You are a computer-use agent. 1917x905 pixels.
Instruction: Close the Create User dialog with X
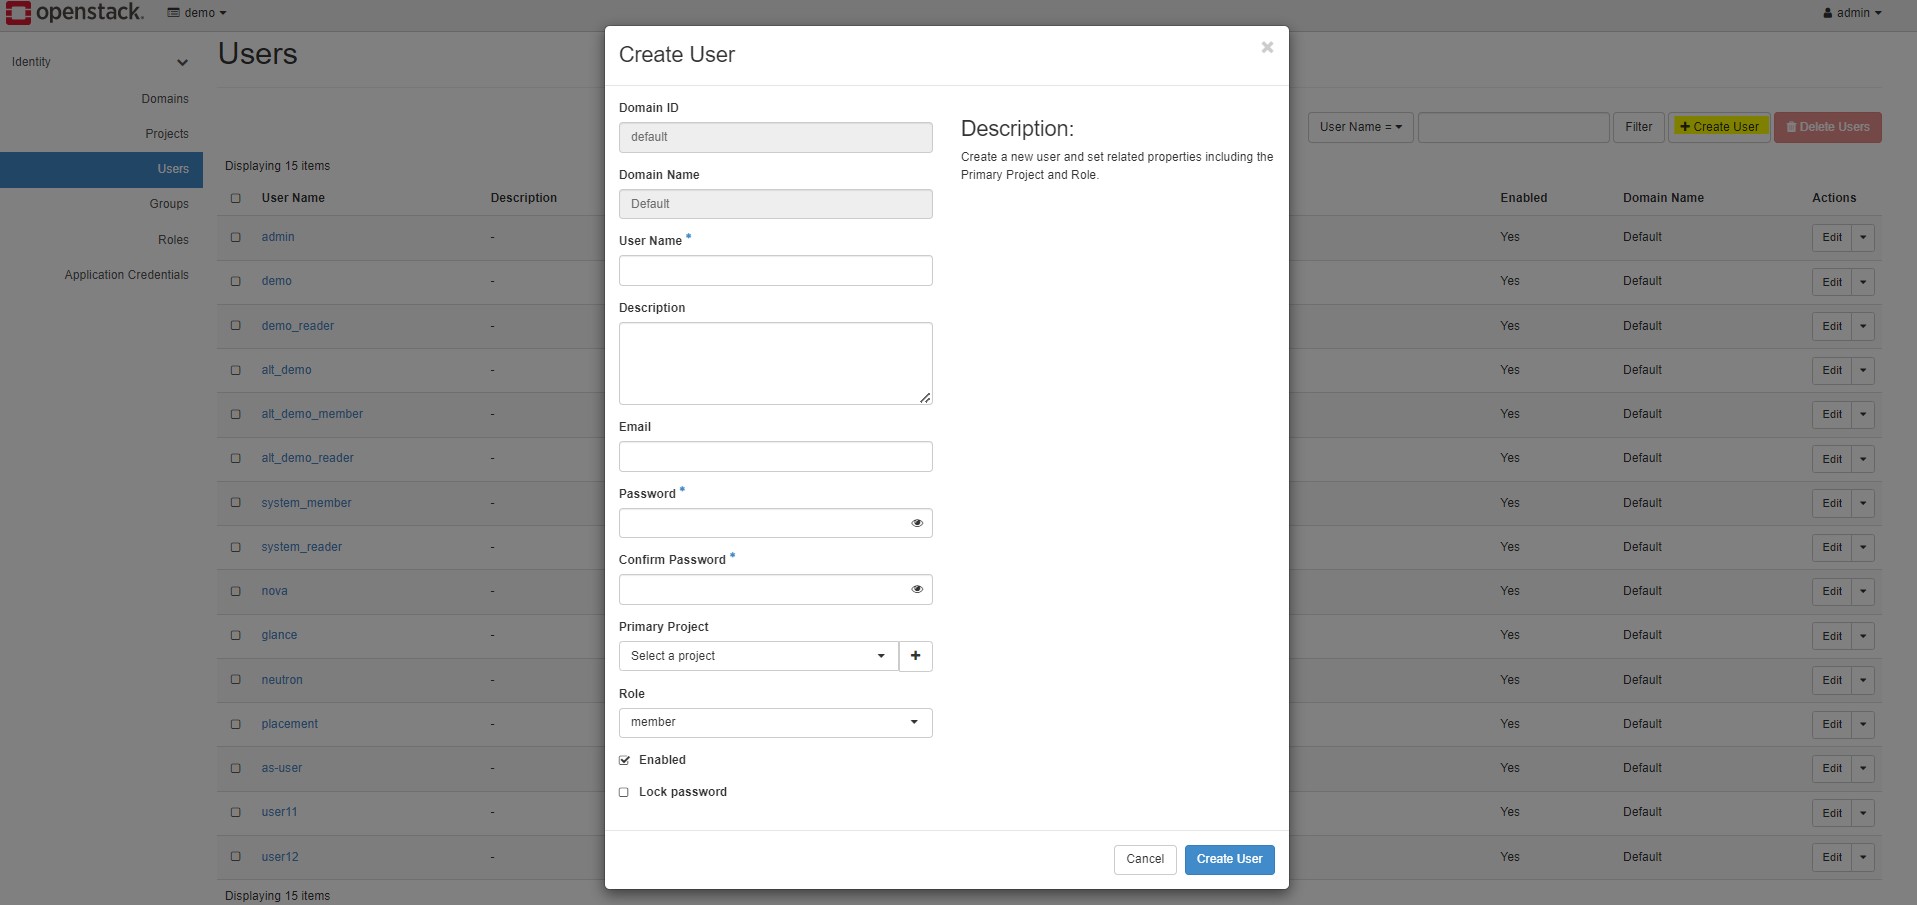(x=1266, y=47)
